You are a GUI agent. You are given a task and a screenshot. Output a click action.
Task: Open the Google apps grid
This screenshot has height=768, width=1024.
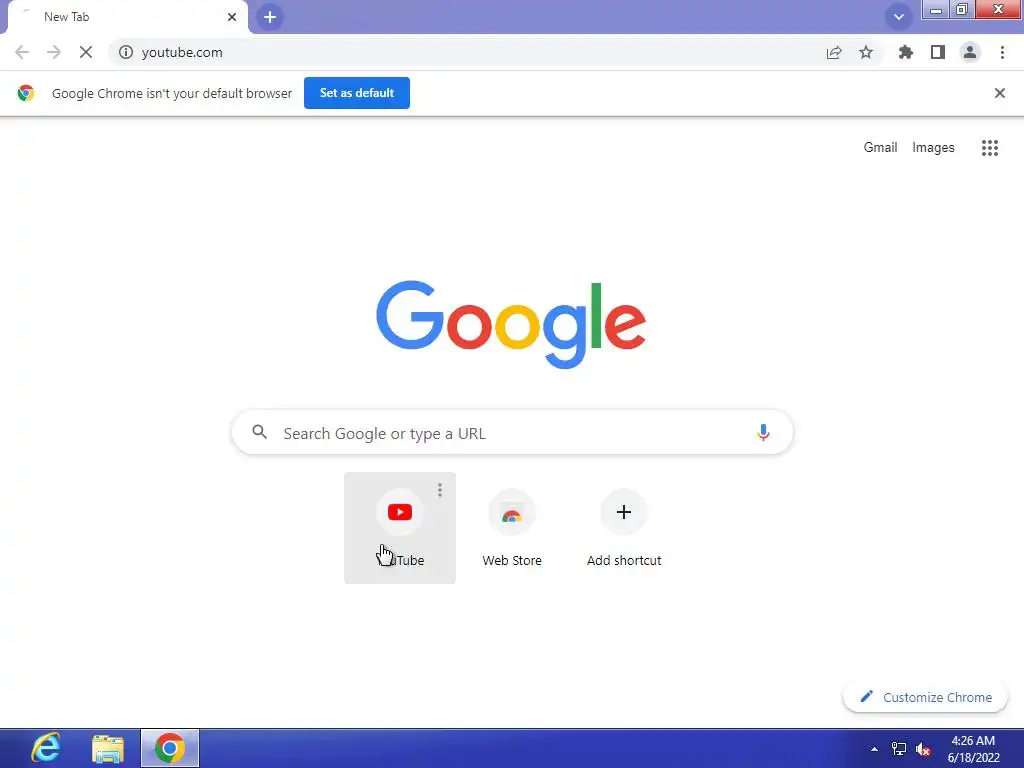click(990, 148)
